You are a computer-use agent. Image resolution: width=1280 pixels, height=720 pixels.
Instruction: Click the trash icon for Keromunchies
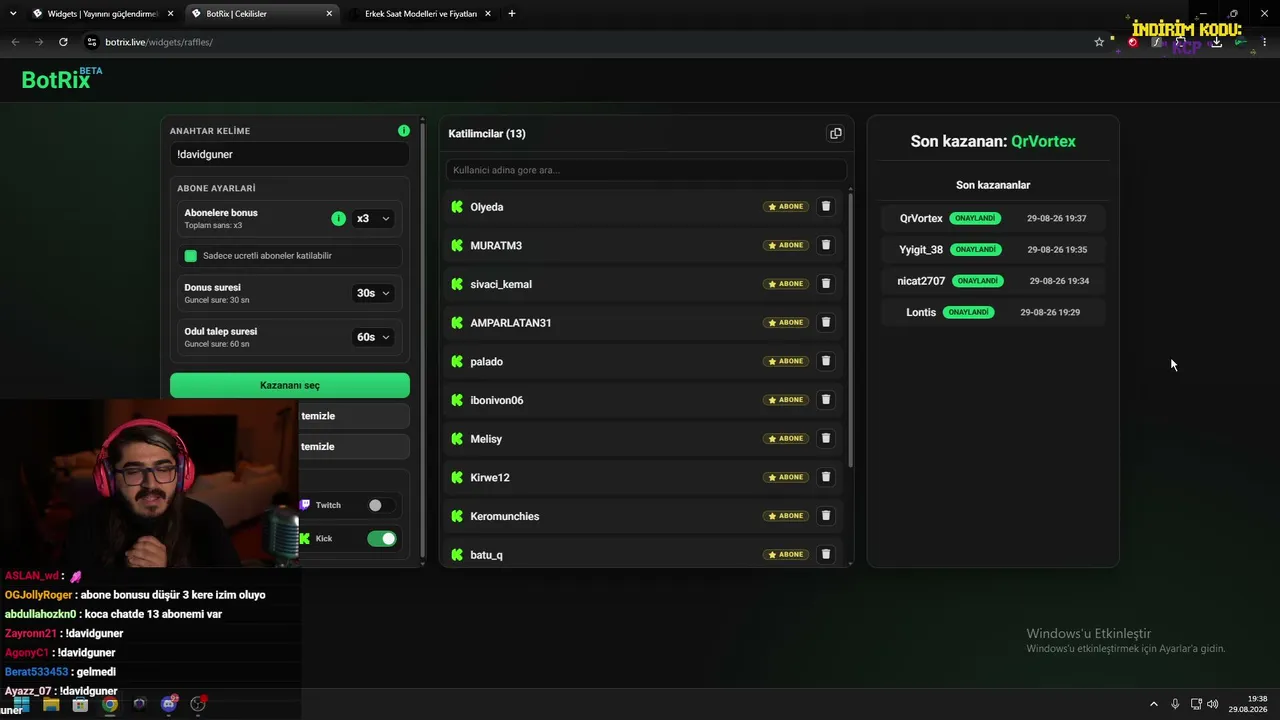(826, 516)
